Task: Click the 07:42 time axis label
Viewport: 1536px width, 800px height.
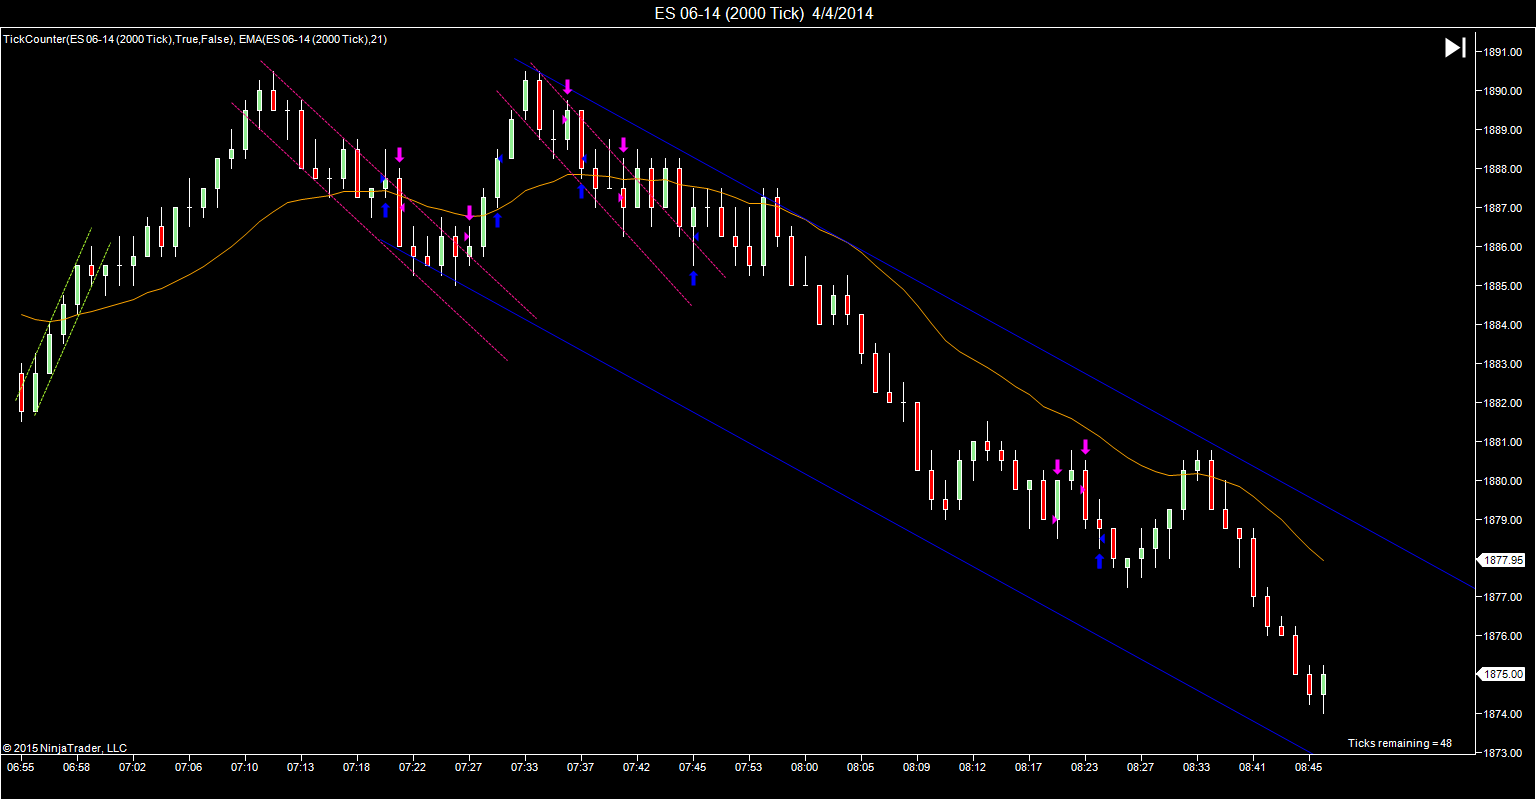Action: tap(637, 768)
